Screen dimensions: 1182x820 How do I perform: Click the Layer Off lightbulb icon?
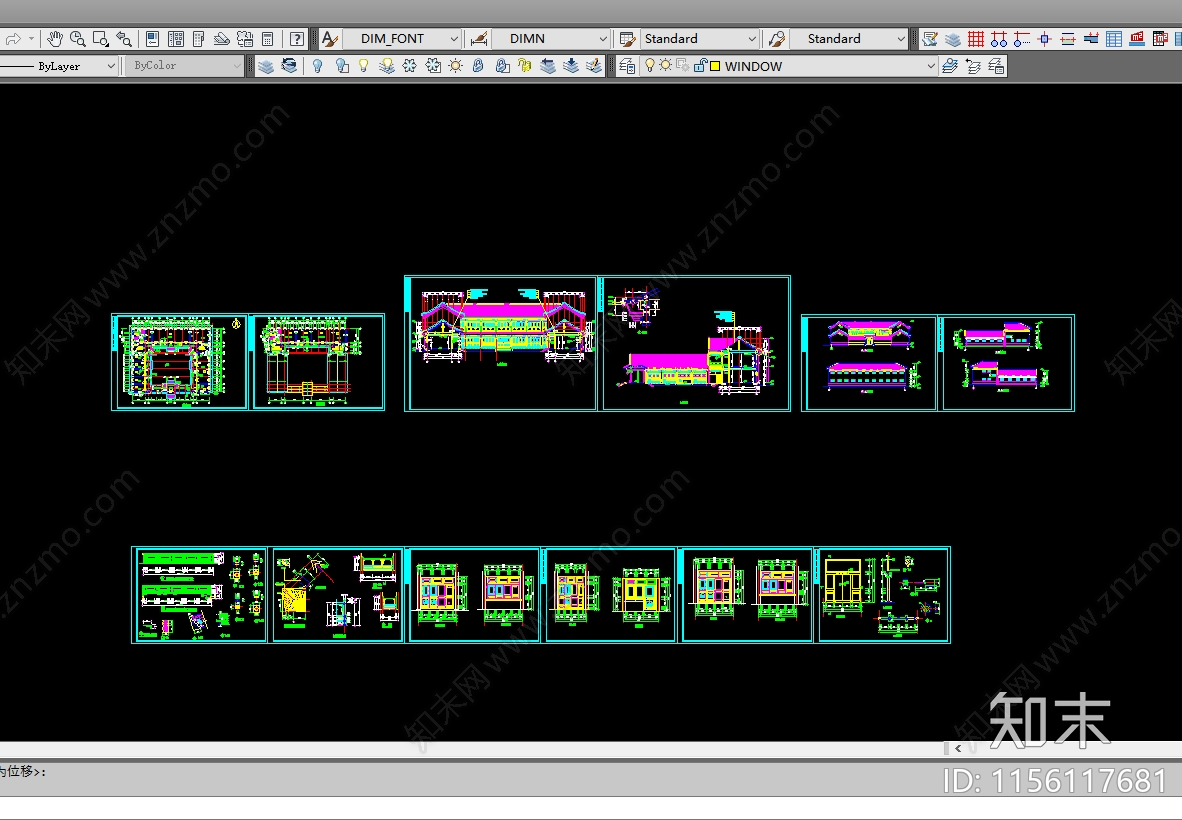click(317, 66)
